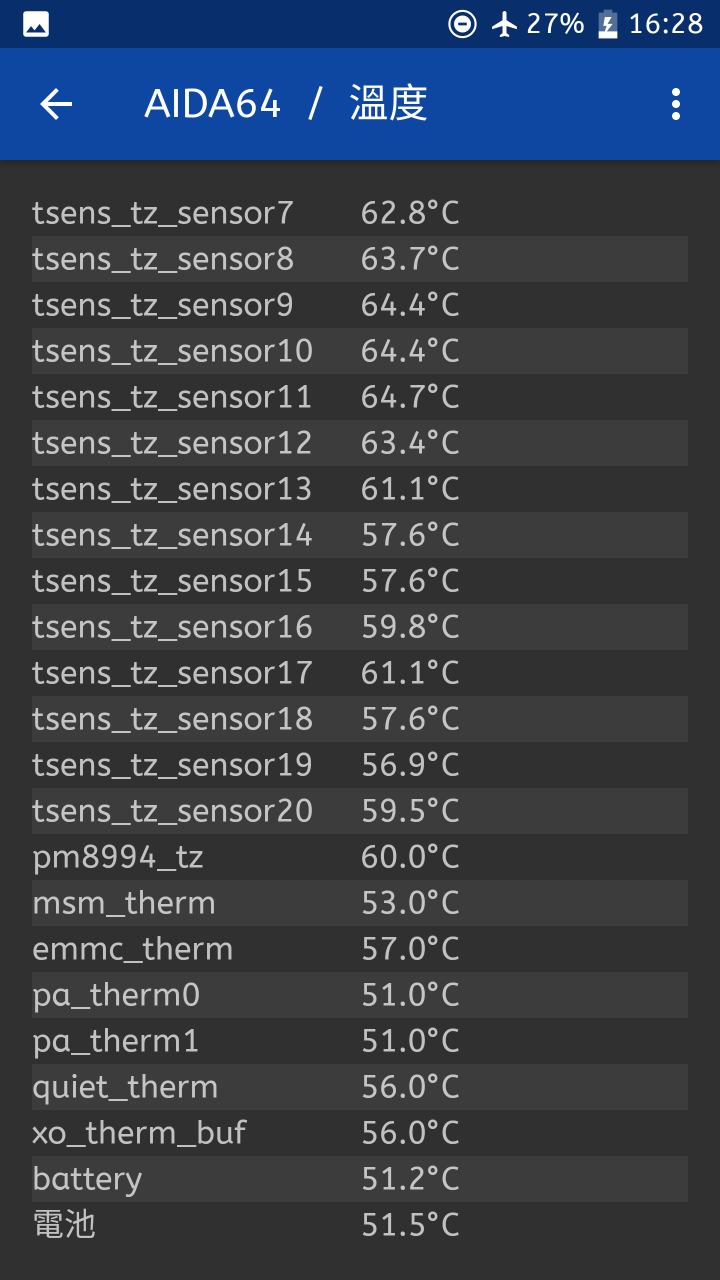Select the tsens_tz_sensor11 row
This screenshot has width=720, height=1280.
[360, 397]
